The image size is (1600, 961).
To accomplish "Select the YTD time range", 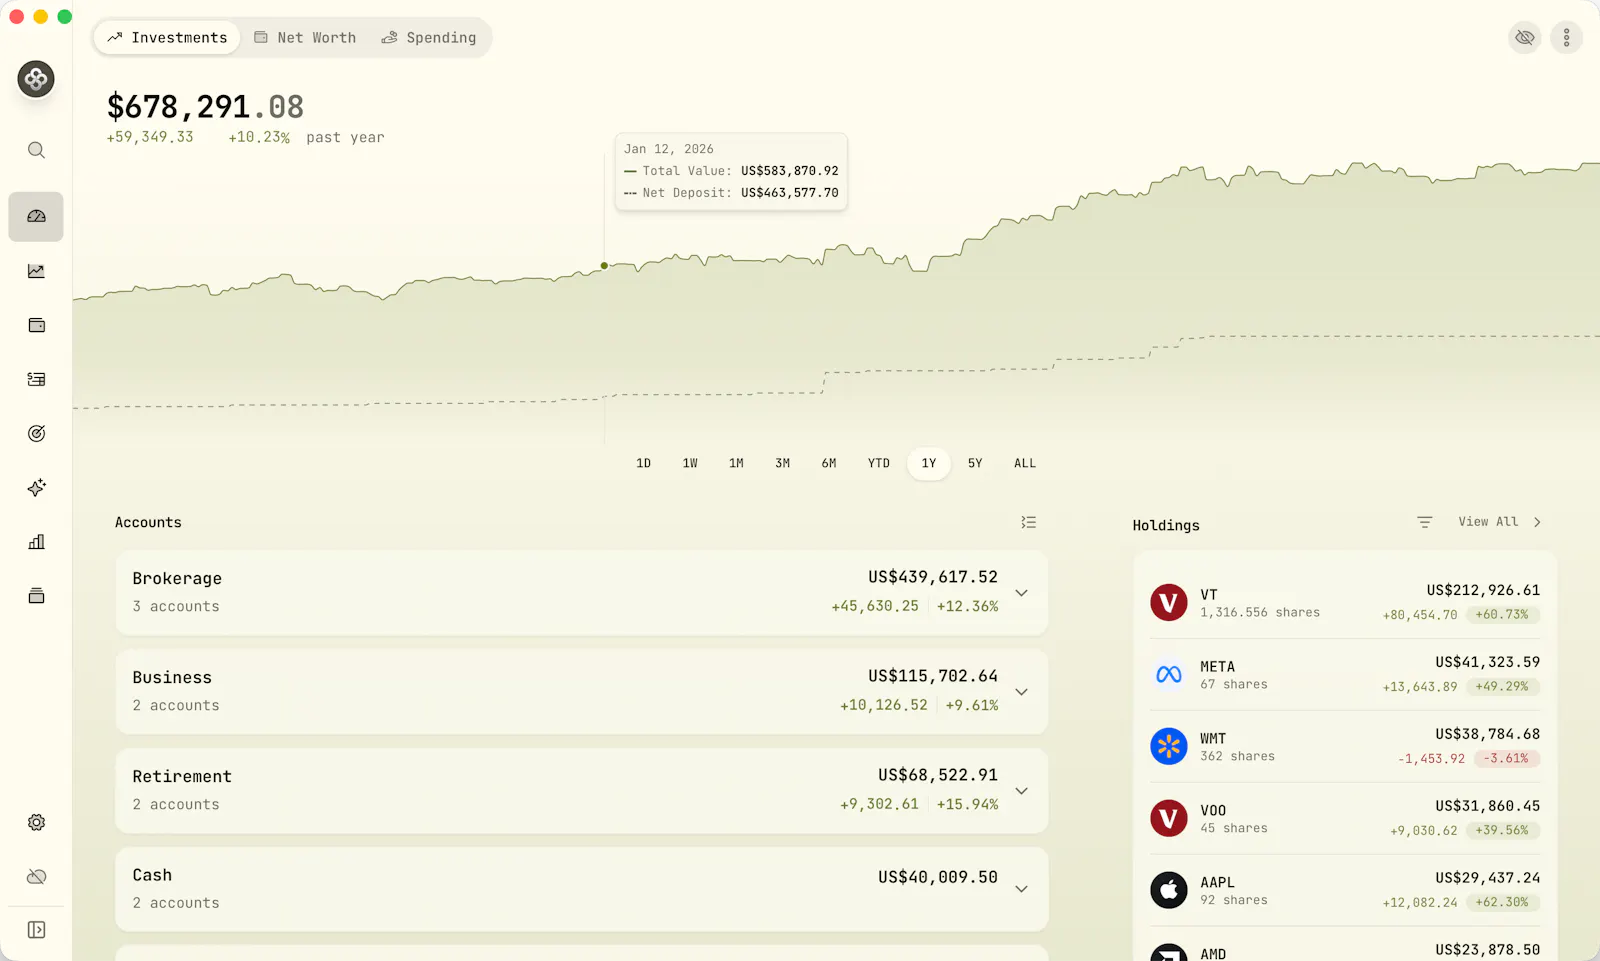I will pos(878,463).
